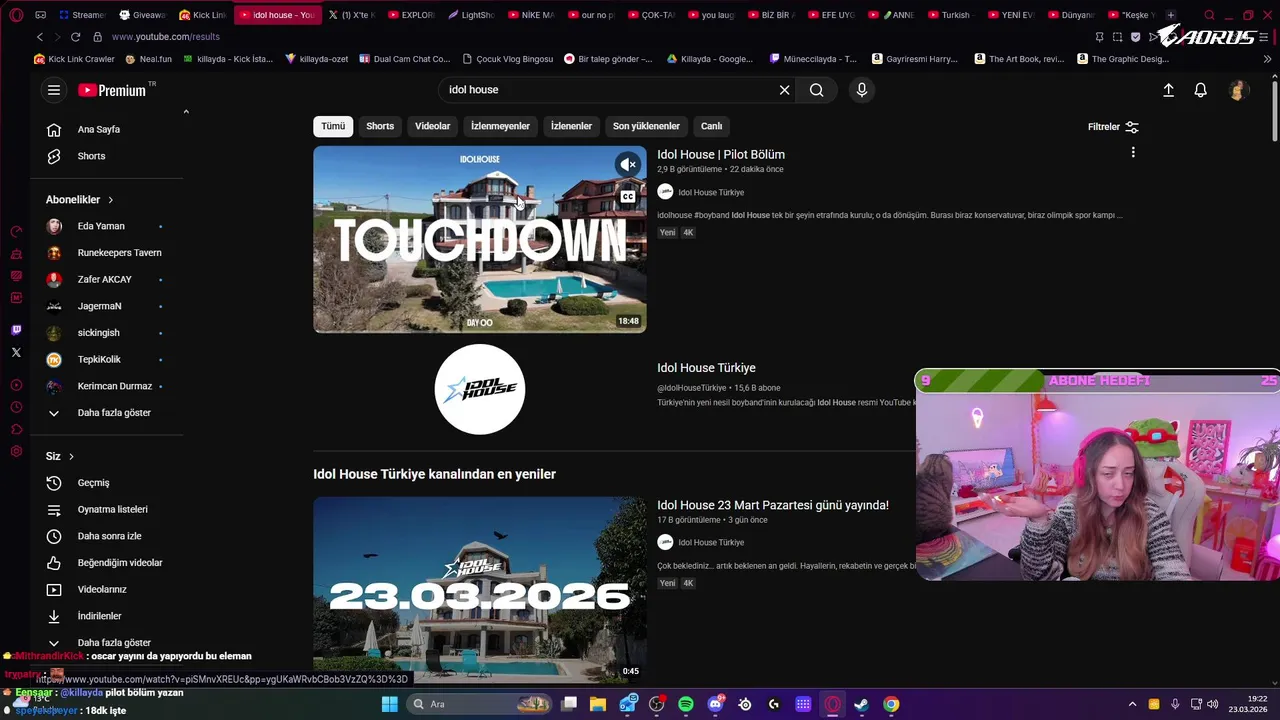
Task: Open Google Chrome from the taskbar
Action: pos(891,704)
